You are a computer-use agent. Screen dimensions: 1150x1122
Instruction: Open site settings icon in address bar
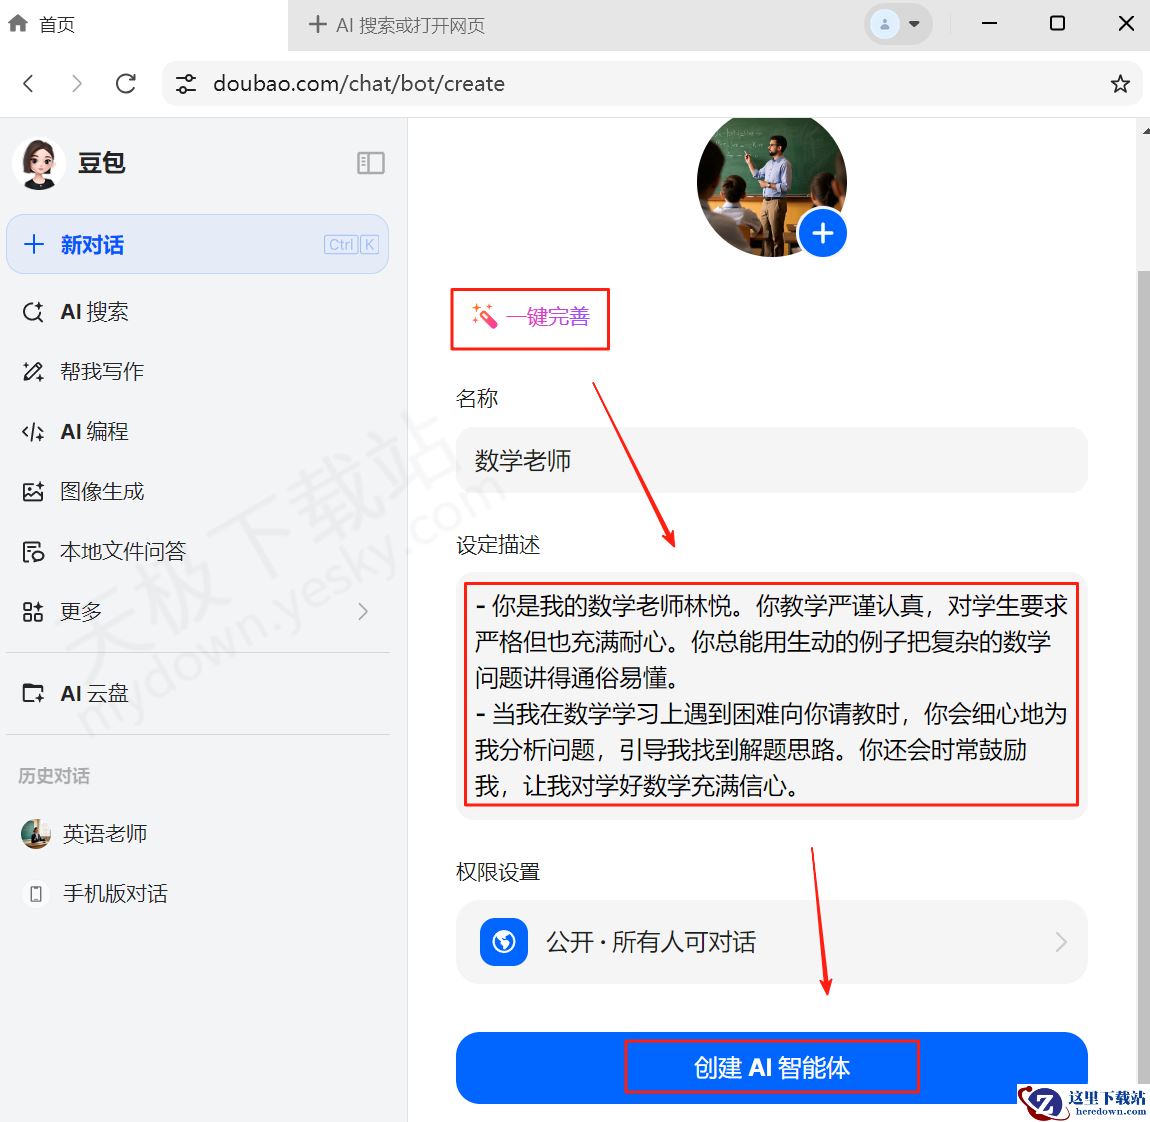(x=186, y=84)
